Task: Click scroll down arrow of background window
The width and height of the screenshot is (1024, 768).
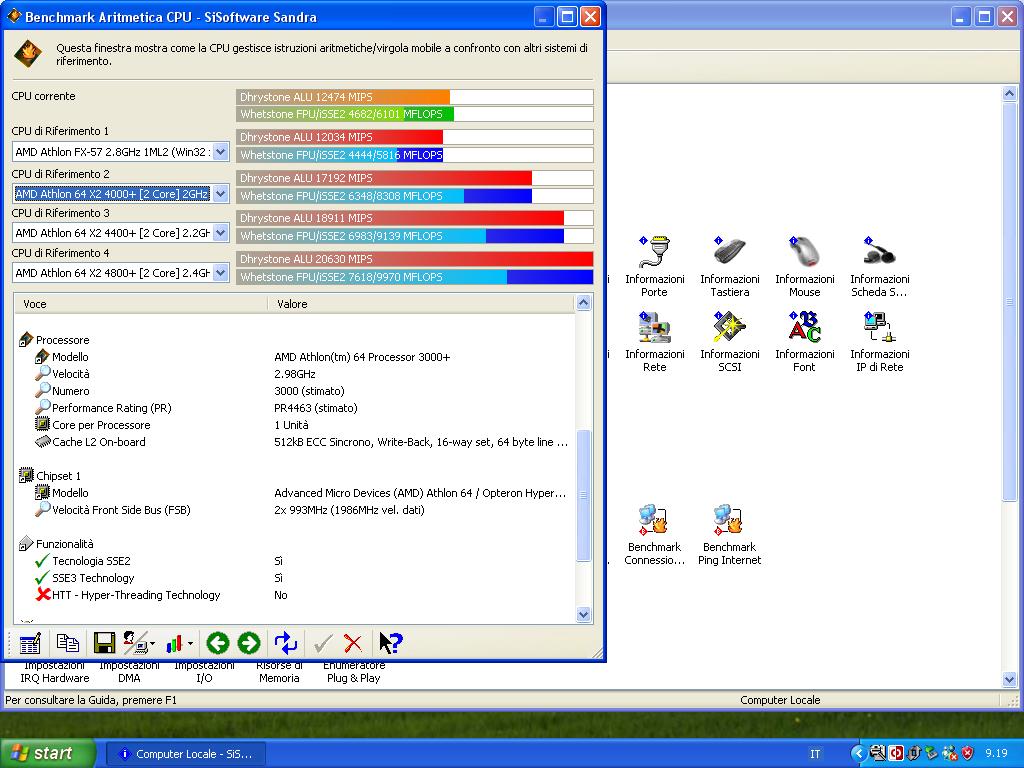Action: (1009, 680)
